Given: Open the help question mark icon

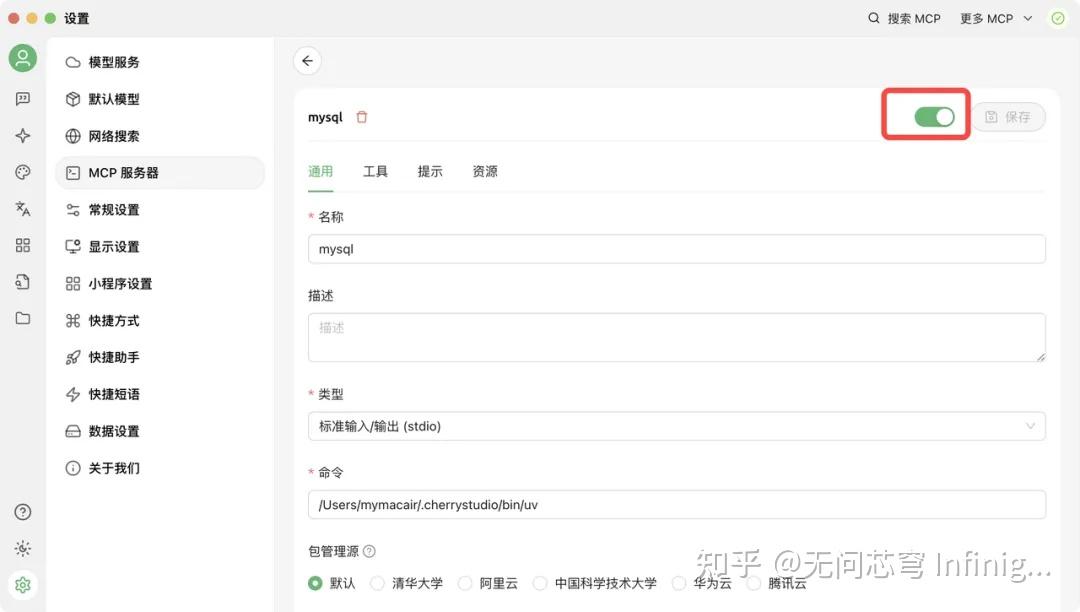Looking at the screenshot, I should tap(22, 511).
